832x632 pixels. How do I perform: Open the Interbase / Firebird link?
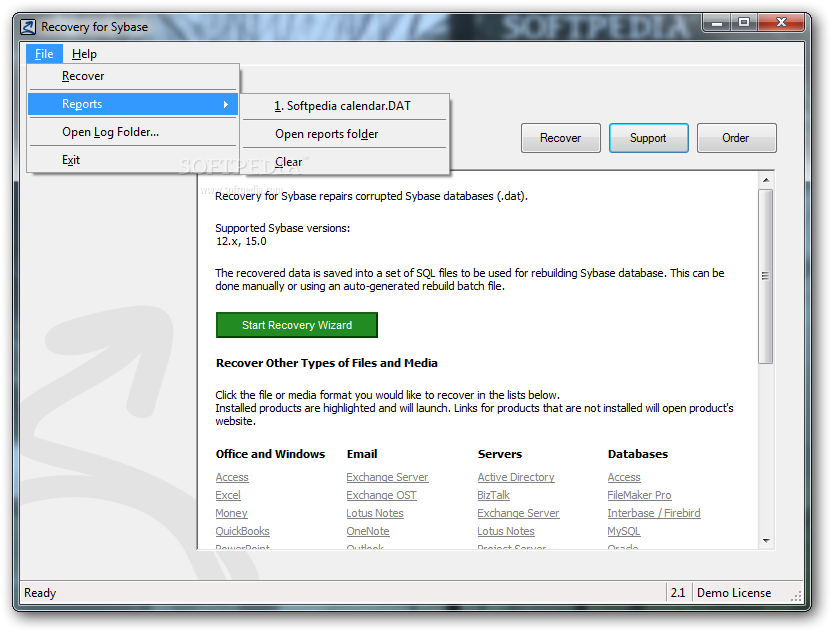point(654,513)
